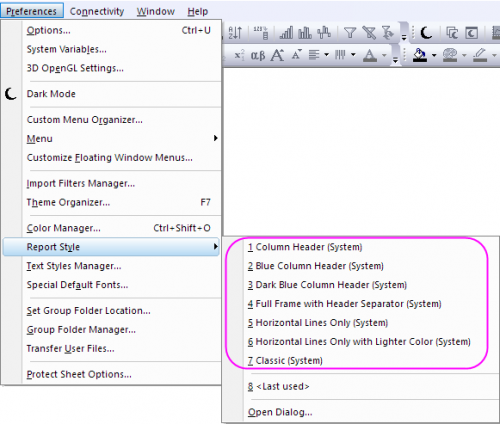Toggle Dark Mode via toolbar moon icon

[x=426, y=33]
